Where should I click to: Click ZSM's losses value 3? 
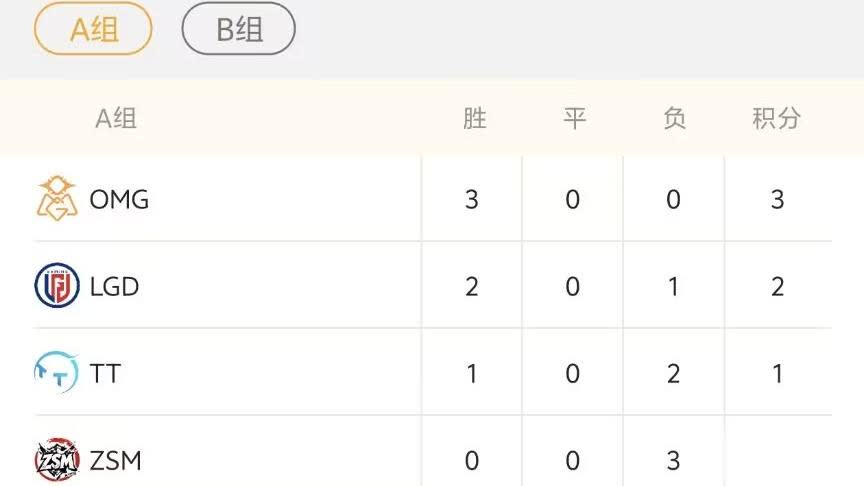(x=673, y=461)
